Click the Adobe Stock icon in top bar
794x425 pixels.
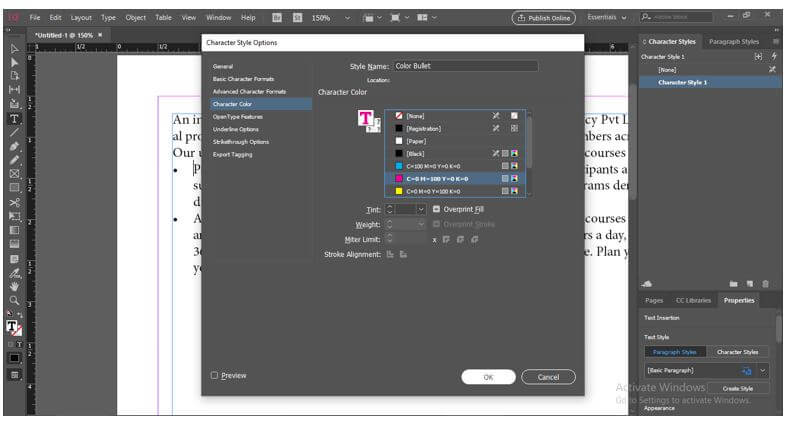(x=298, y=18)
